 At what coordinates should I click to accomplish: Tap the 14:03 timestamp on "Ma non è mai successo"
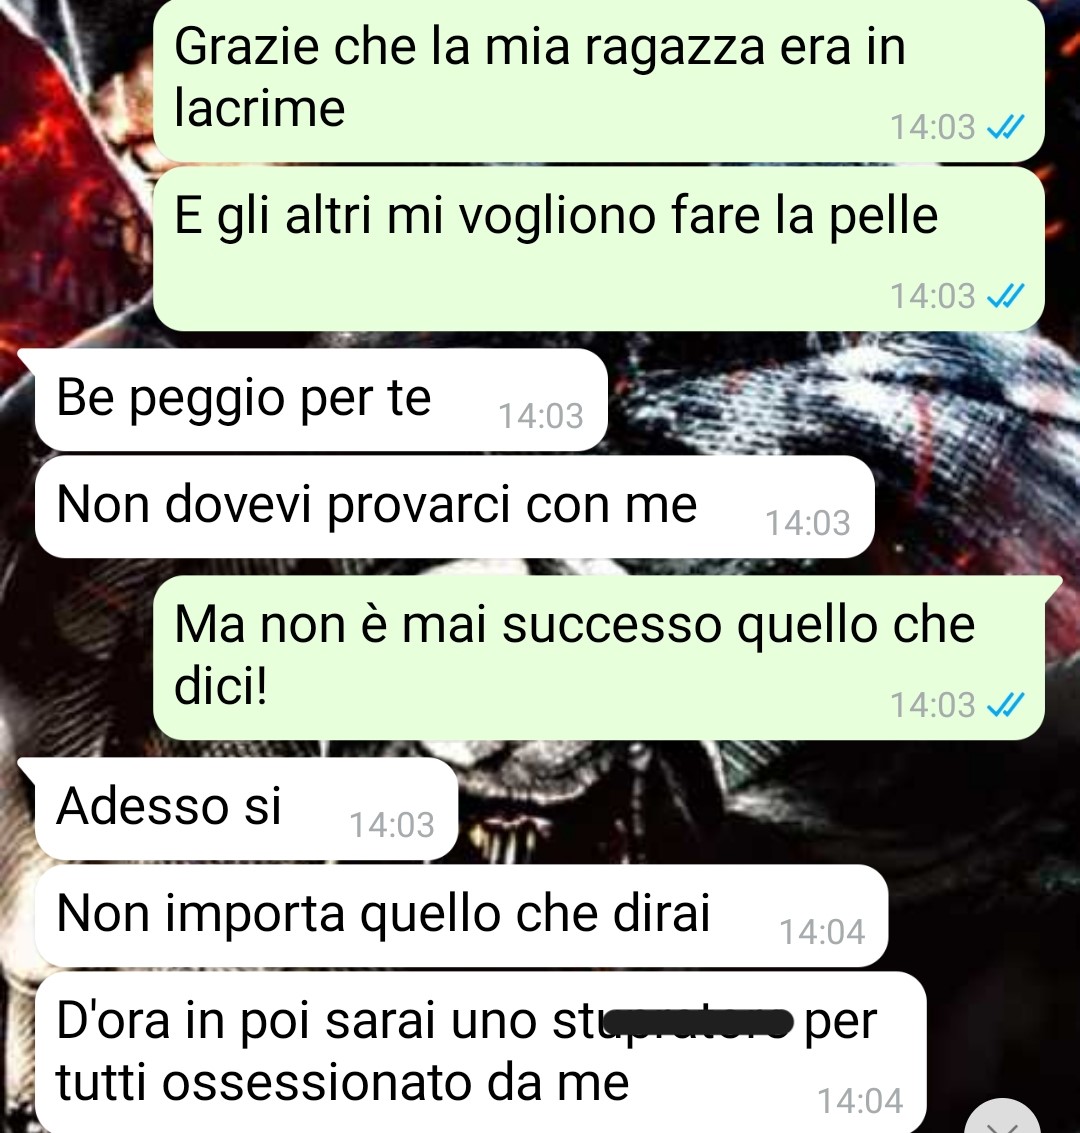pos(933,705)
